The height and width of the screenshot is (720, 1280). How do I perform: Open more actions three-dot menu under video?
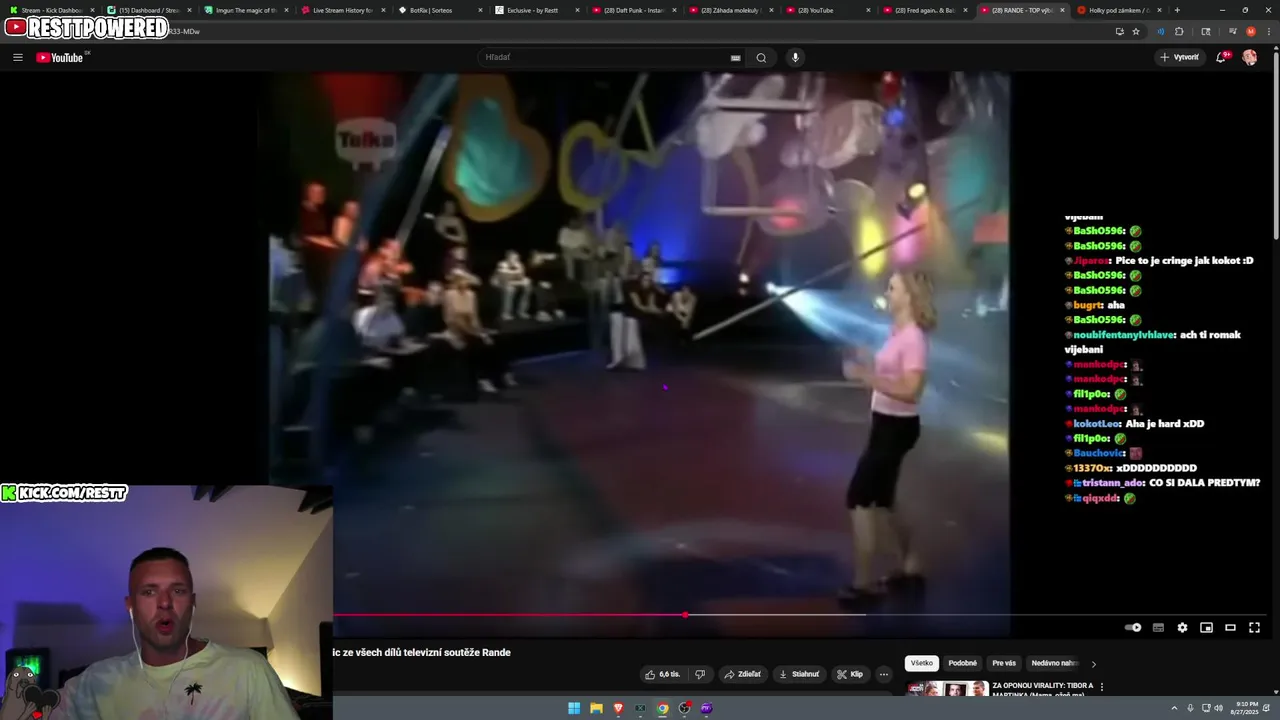(x=883, y=674)
